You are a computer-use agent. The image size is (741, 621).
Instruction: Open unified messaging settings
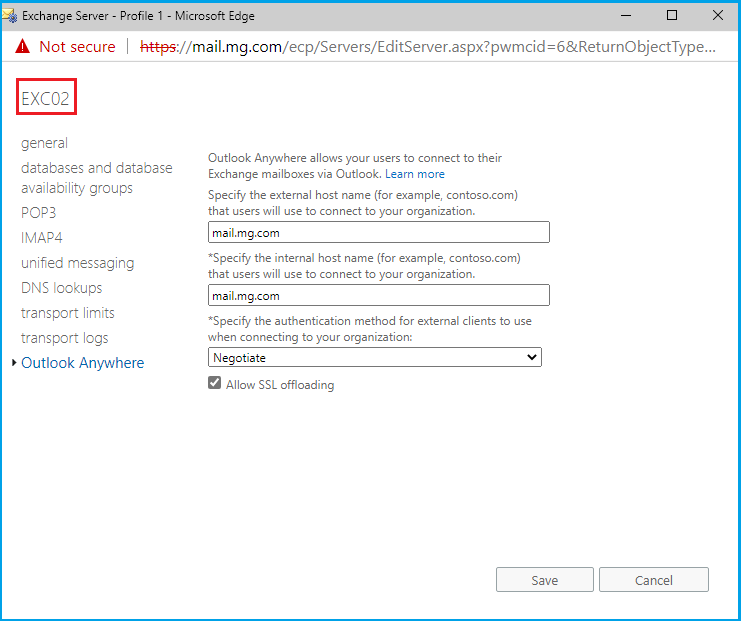tap(77, 263)
